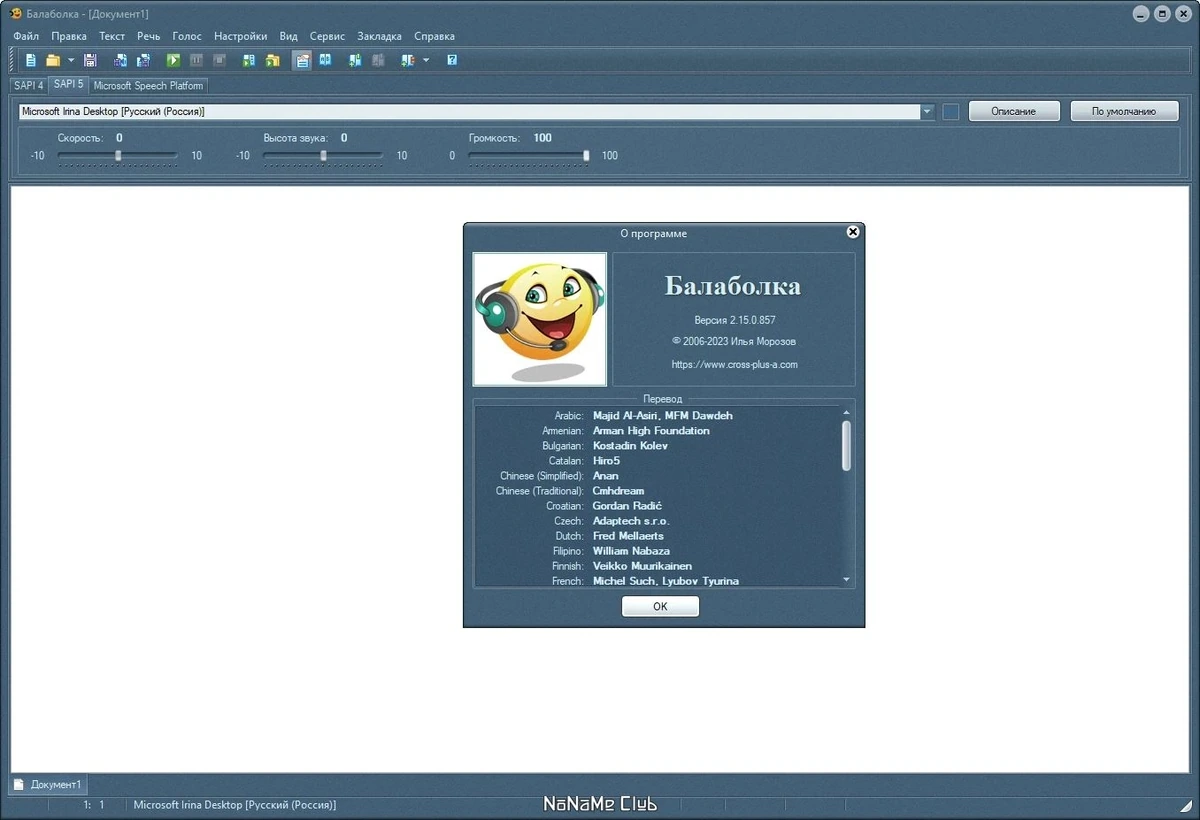Open the Справка menu

[x=434, y=36]
